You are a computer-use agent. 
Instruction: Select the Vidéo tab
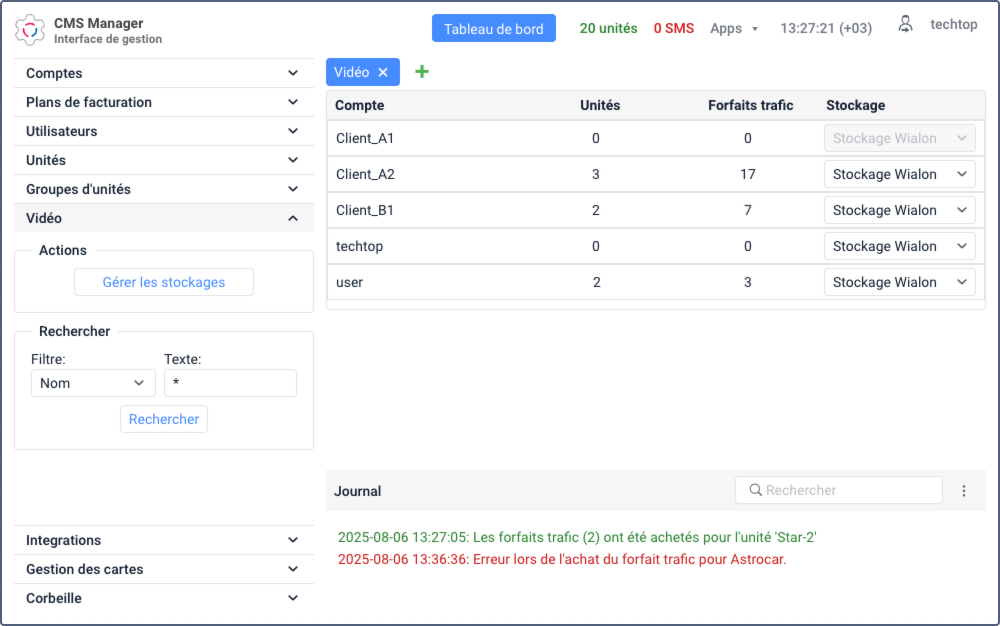point(352,73)
